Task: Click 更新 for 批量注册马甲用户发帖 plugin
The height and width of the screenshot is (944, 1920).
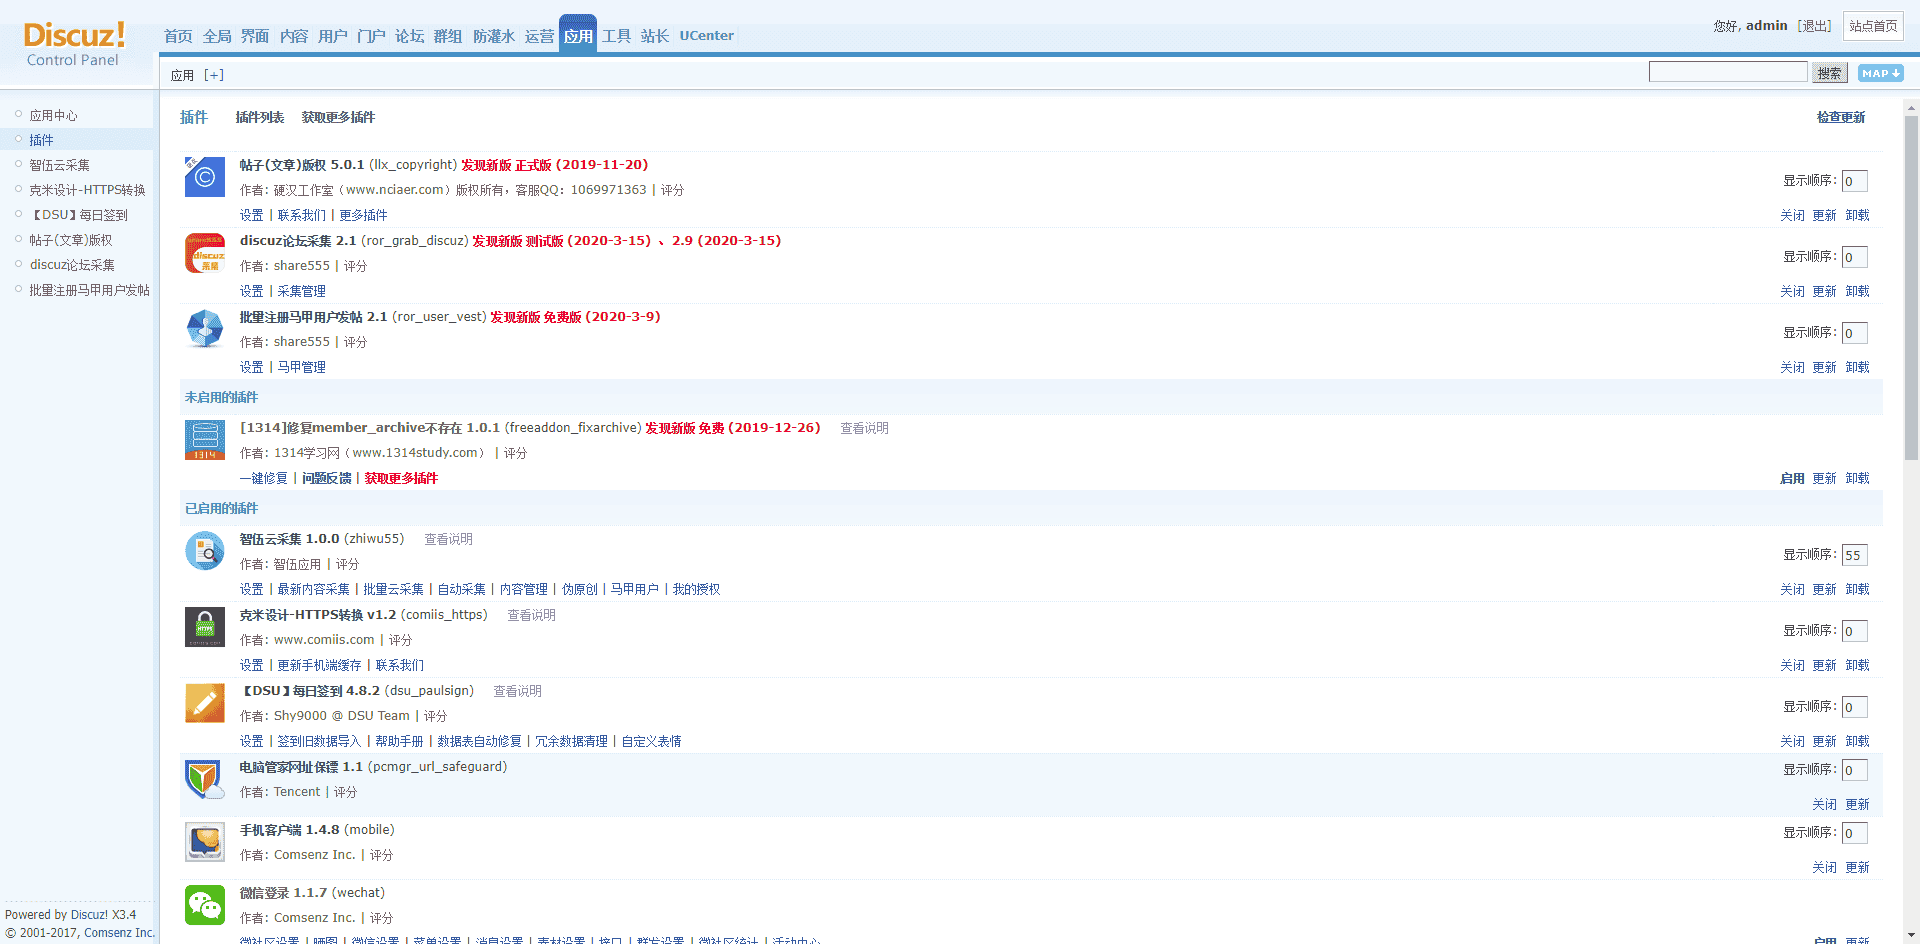Action: (1824, 368)
